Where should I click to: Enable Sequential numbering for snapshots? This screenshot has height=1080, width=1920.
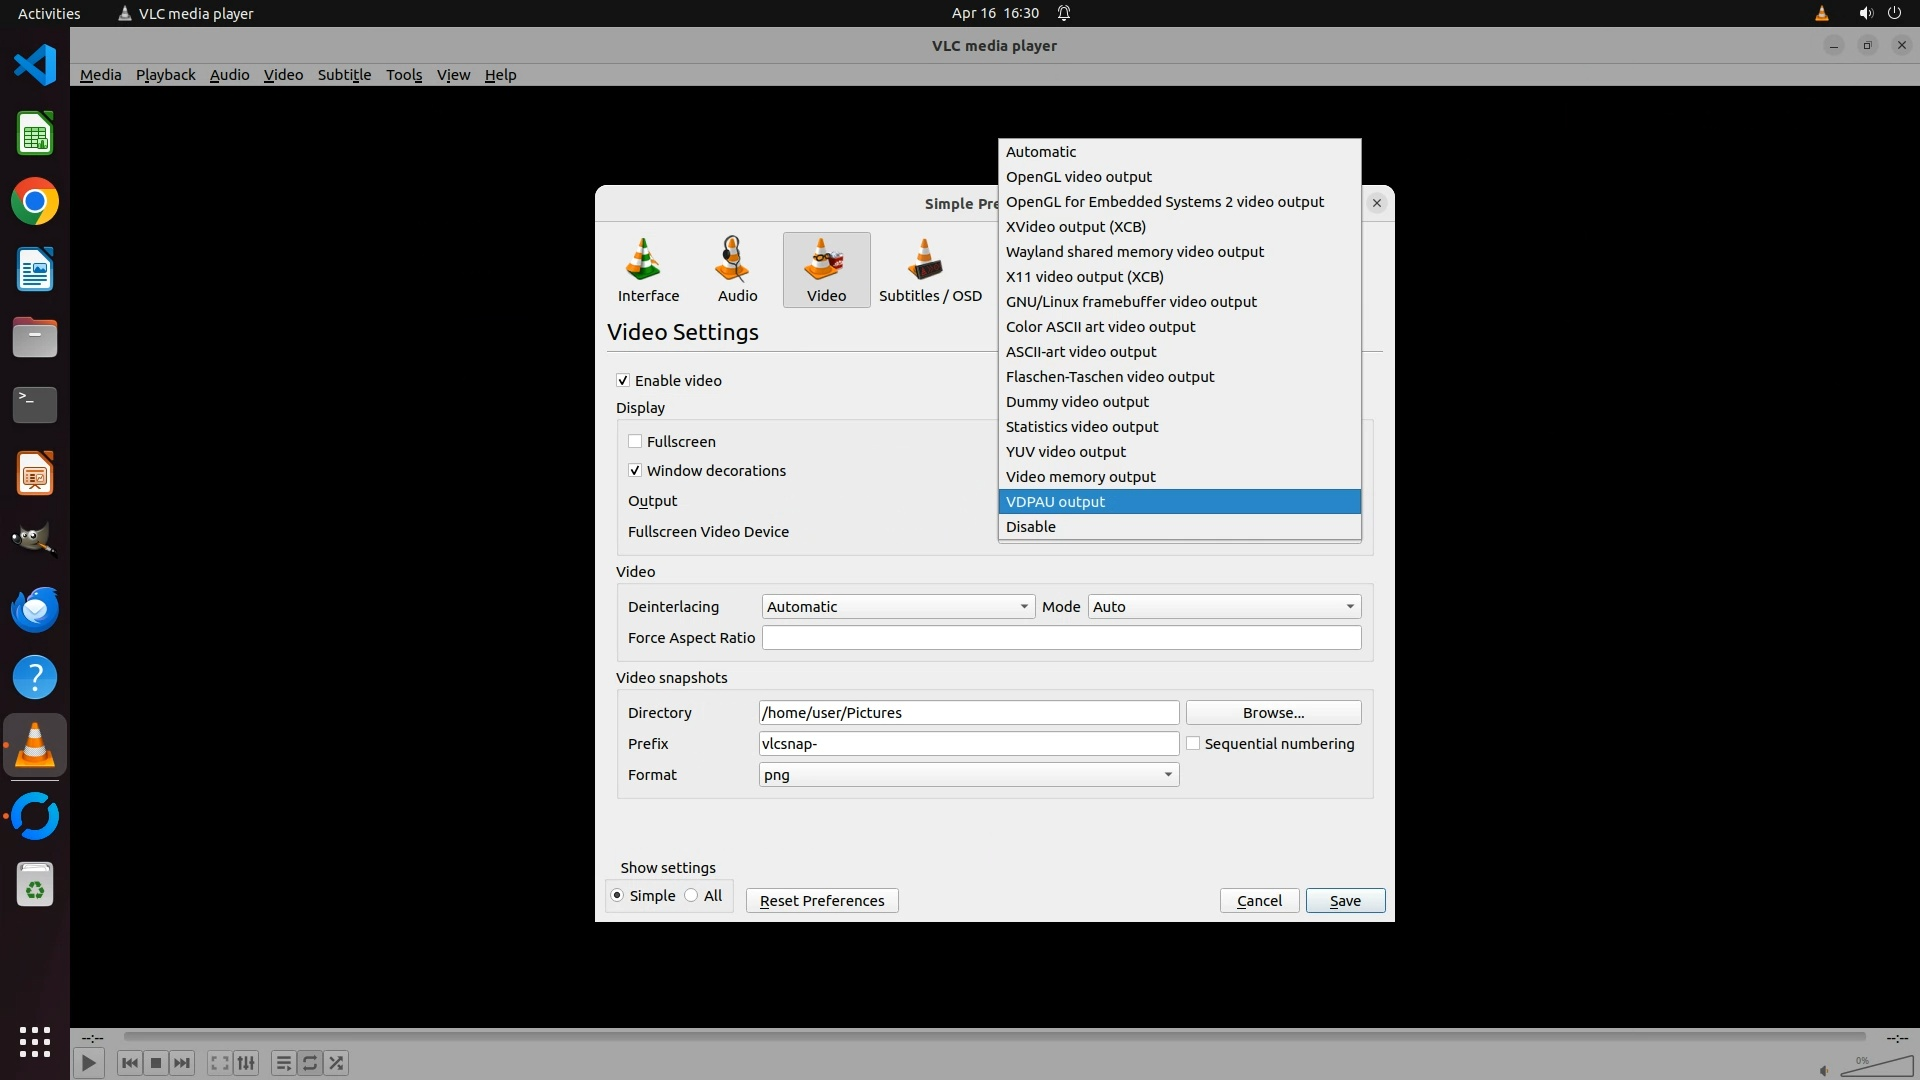pyautogui.click(x=1193, y=744)
